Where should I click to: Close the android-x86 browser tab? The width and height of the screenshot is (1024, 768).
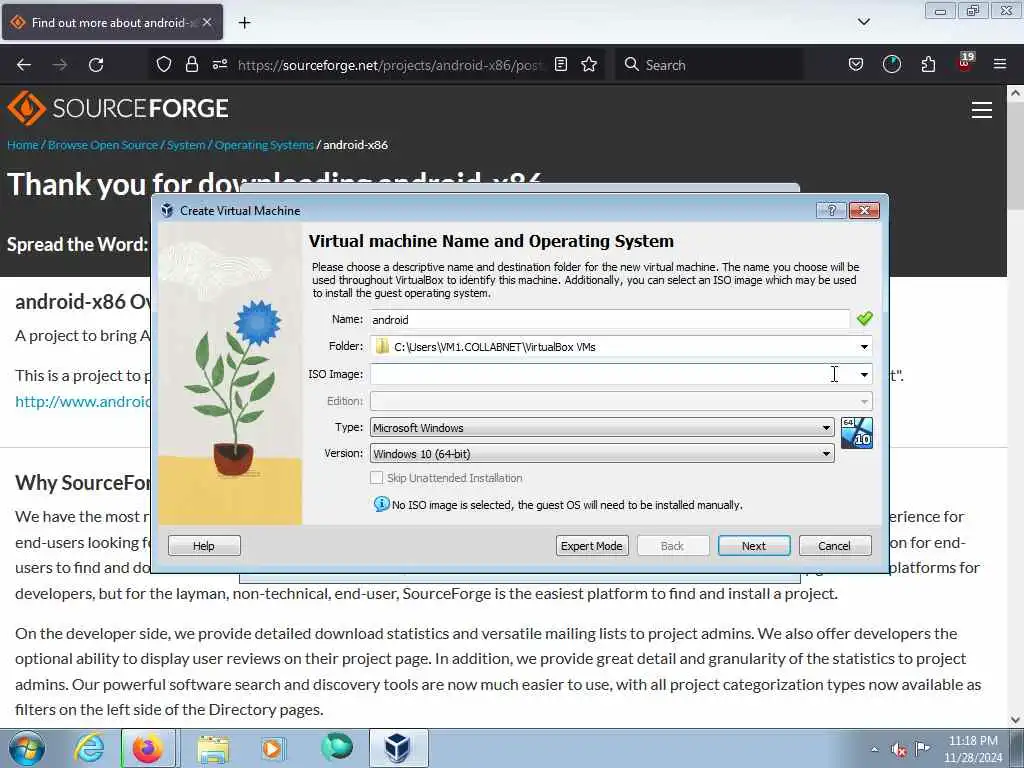pyautogui.click(x=207, y=22)
